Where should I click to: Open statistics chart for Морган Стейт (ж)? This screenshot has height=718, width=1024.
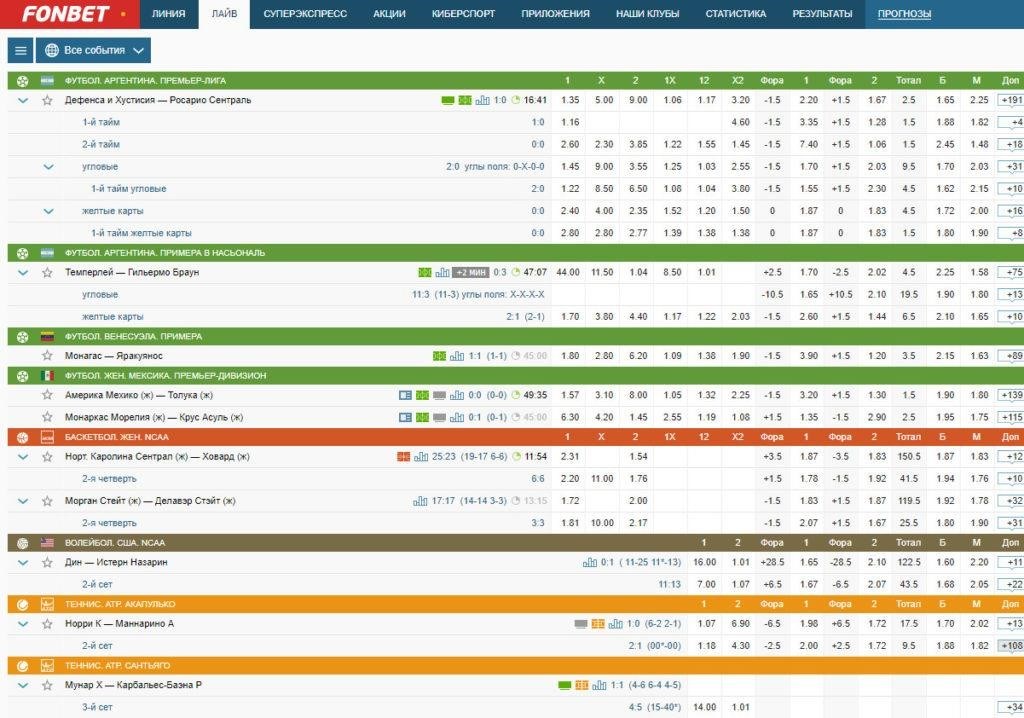[x=420, y=501]
